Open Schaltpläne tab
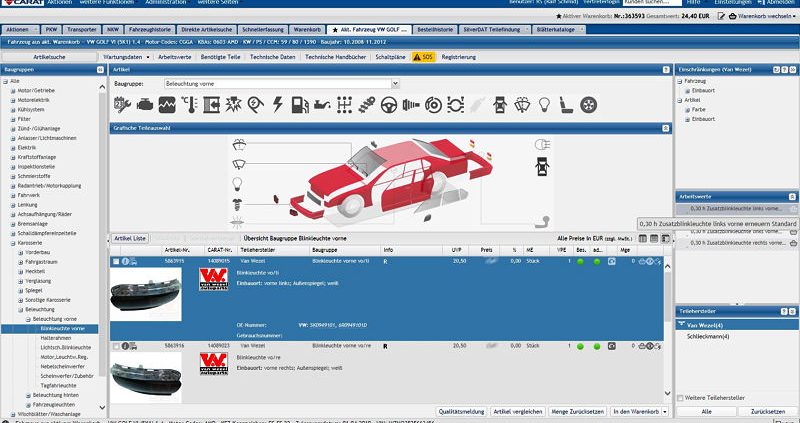The width and height of the screenshot is (800, 423). [390, 57]
